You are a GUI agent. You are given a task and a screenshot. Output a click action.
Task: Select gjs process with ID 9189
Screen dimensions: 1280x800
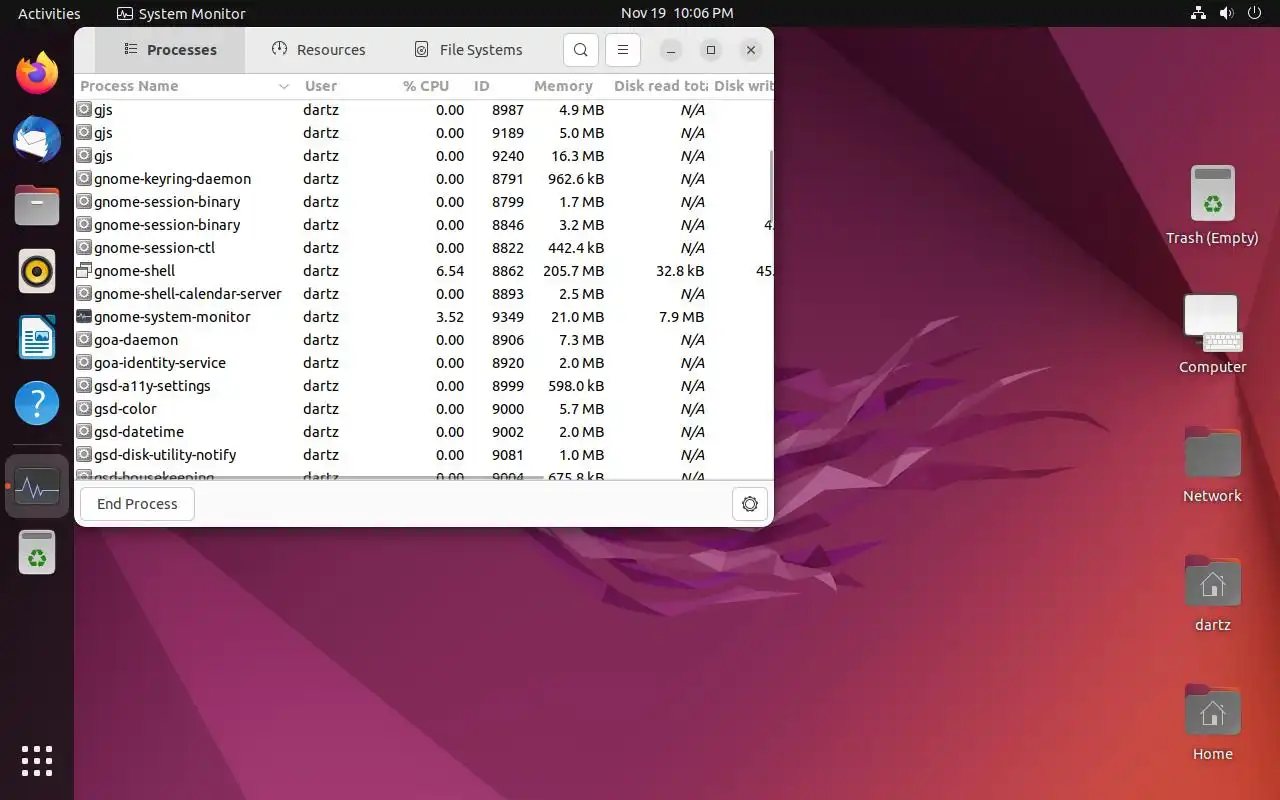click(424, 133)
